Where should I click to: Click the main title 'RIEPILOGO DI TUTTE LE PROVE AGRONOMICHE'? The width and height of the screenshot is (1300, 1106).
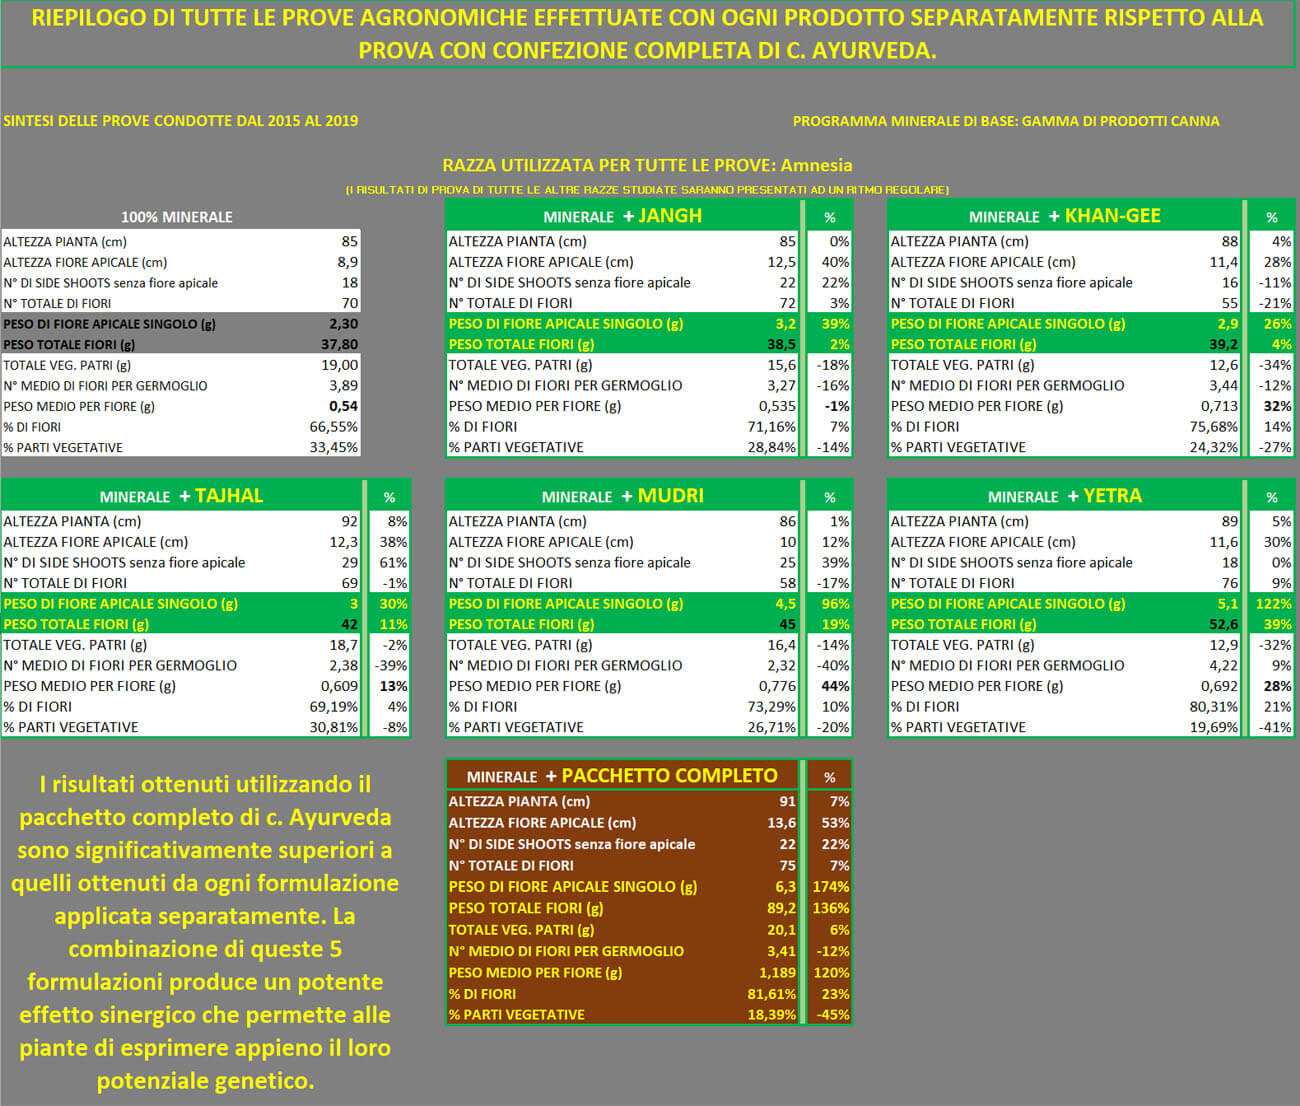(648, 34)
